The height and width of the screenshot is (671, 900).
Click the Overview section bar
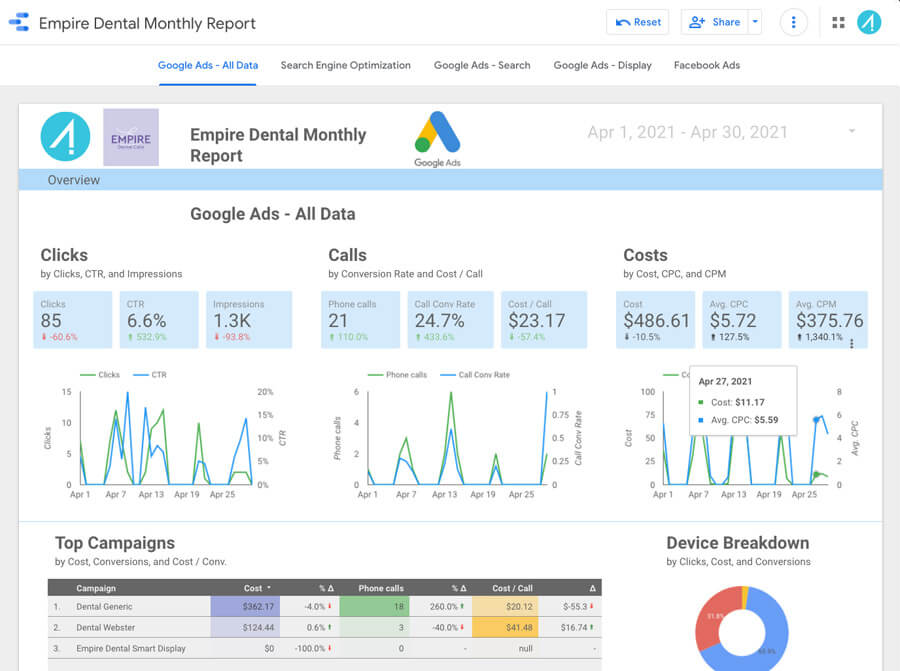[x=451, y=180]
